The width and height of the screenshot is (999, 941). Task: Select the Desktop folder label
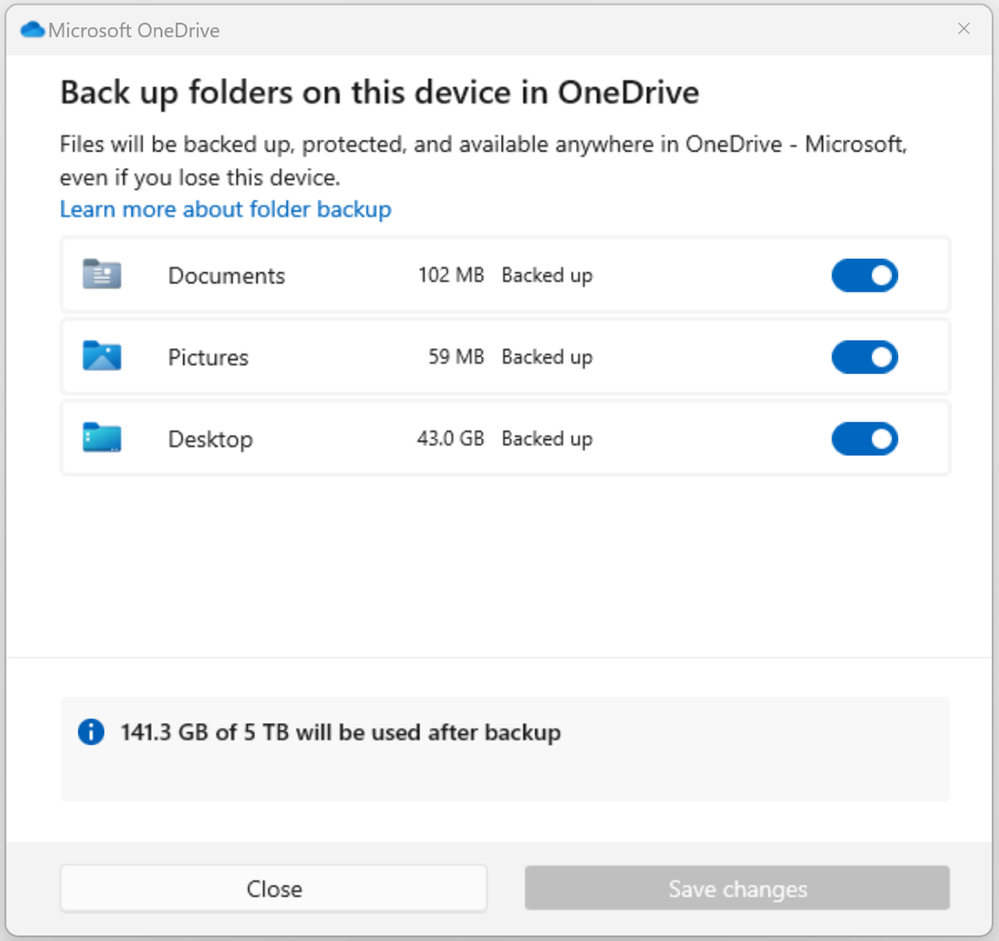[x=210, y=440]
